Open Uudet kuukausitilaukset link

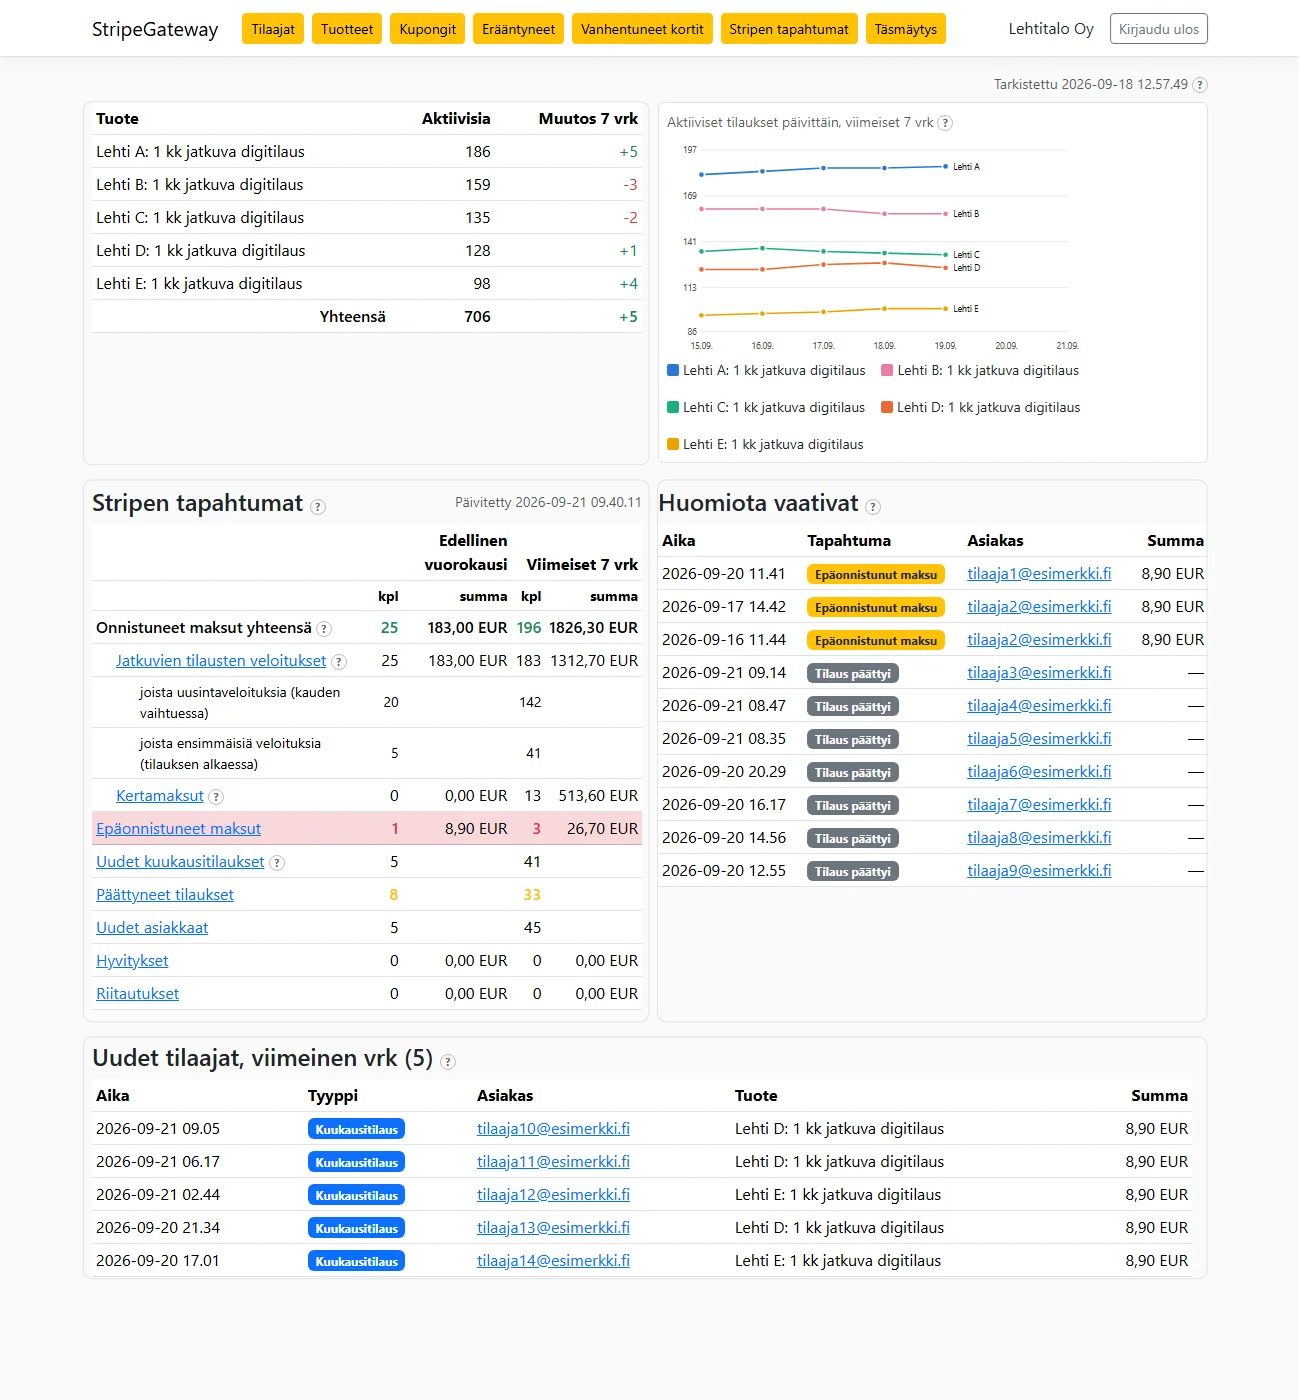pyautogui.click(x=180, y=862)
